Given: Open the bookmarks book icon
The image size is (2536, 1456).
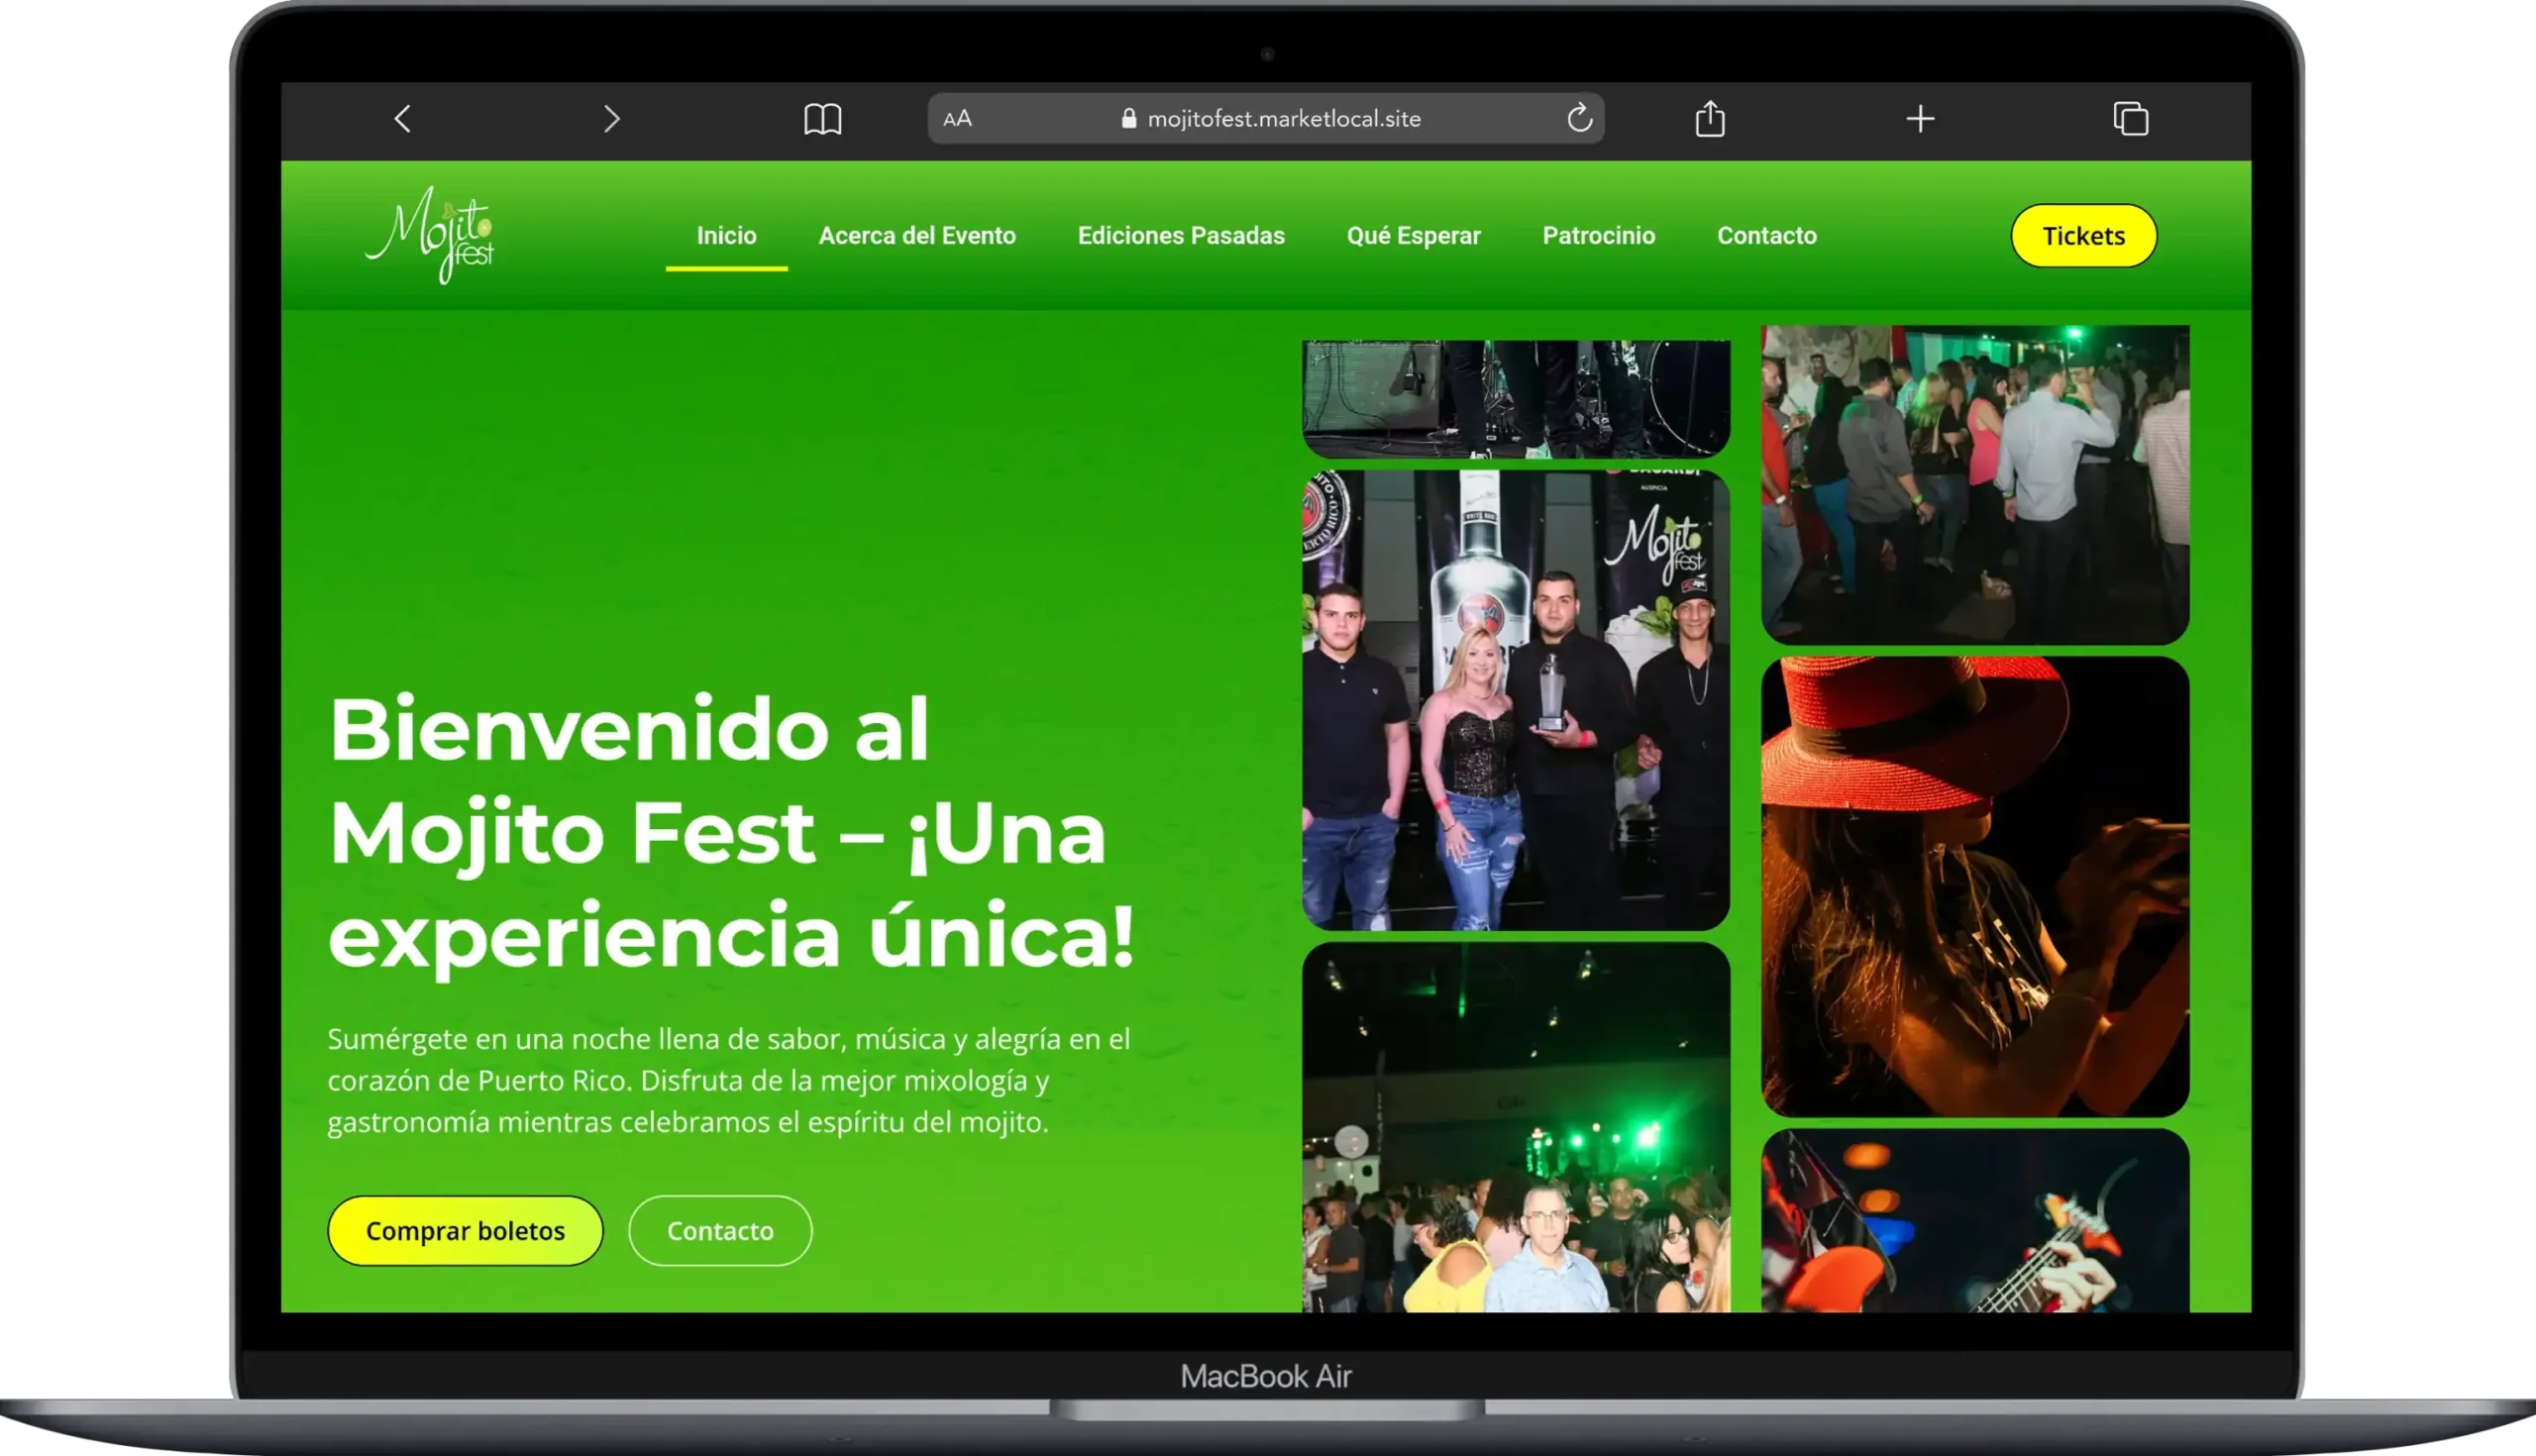Looking at the screenshot, I should click(822, 119).
